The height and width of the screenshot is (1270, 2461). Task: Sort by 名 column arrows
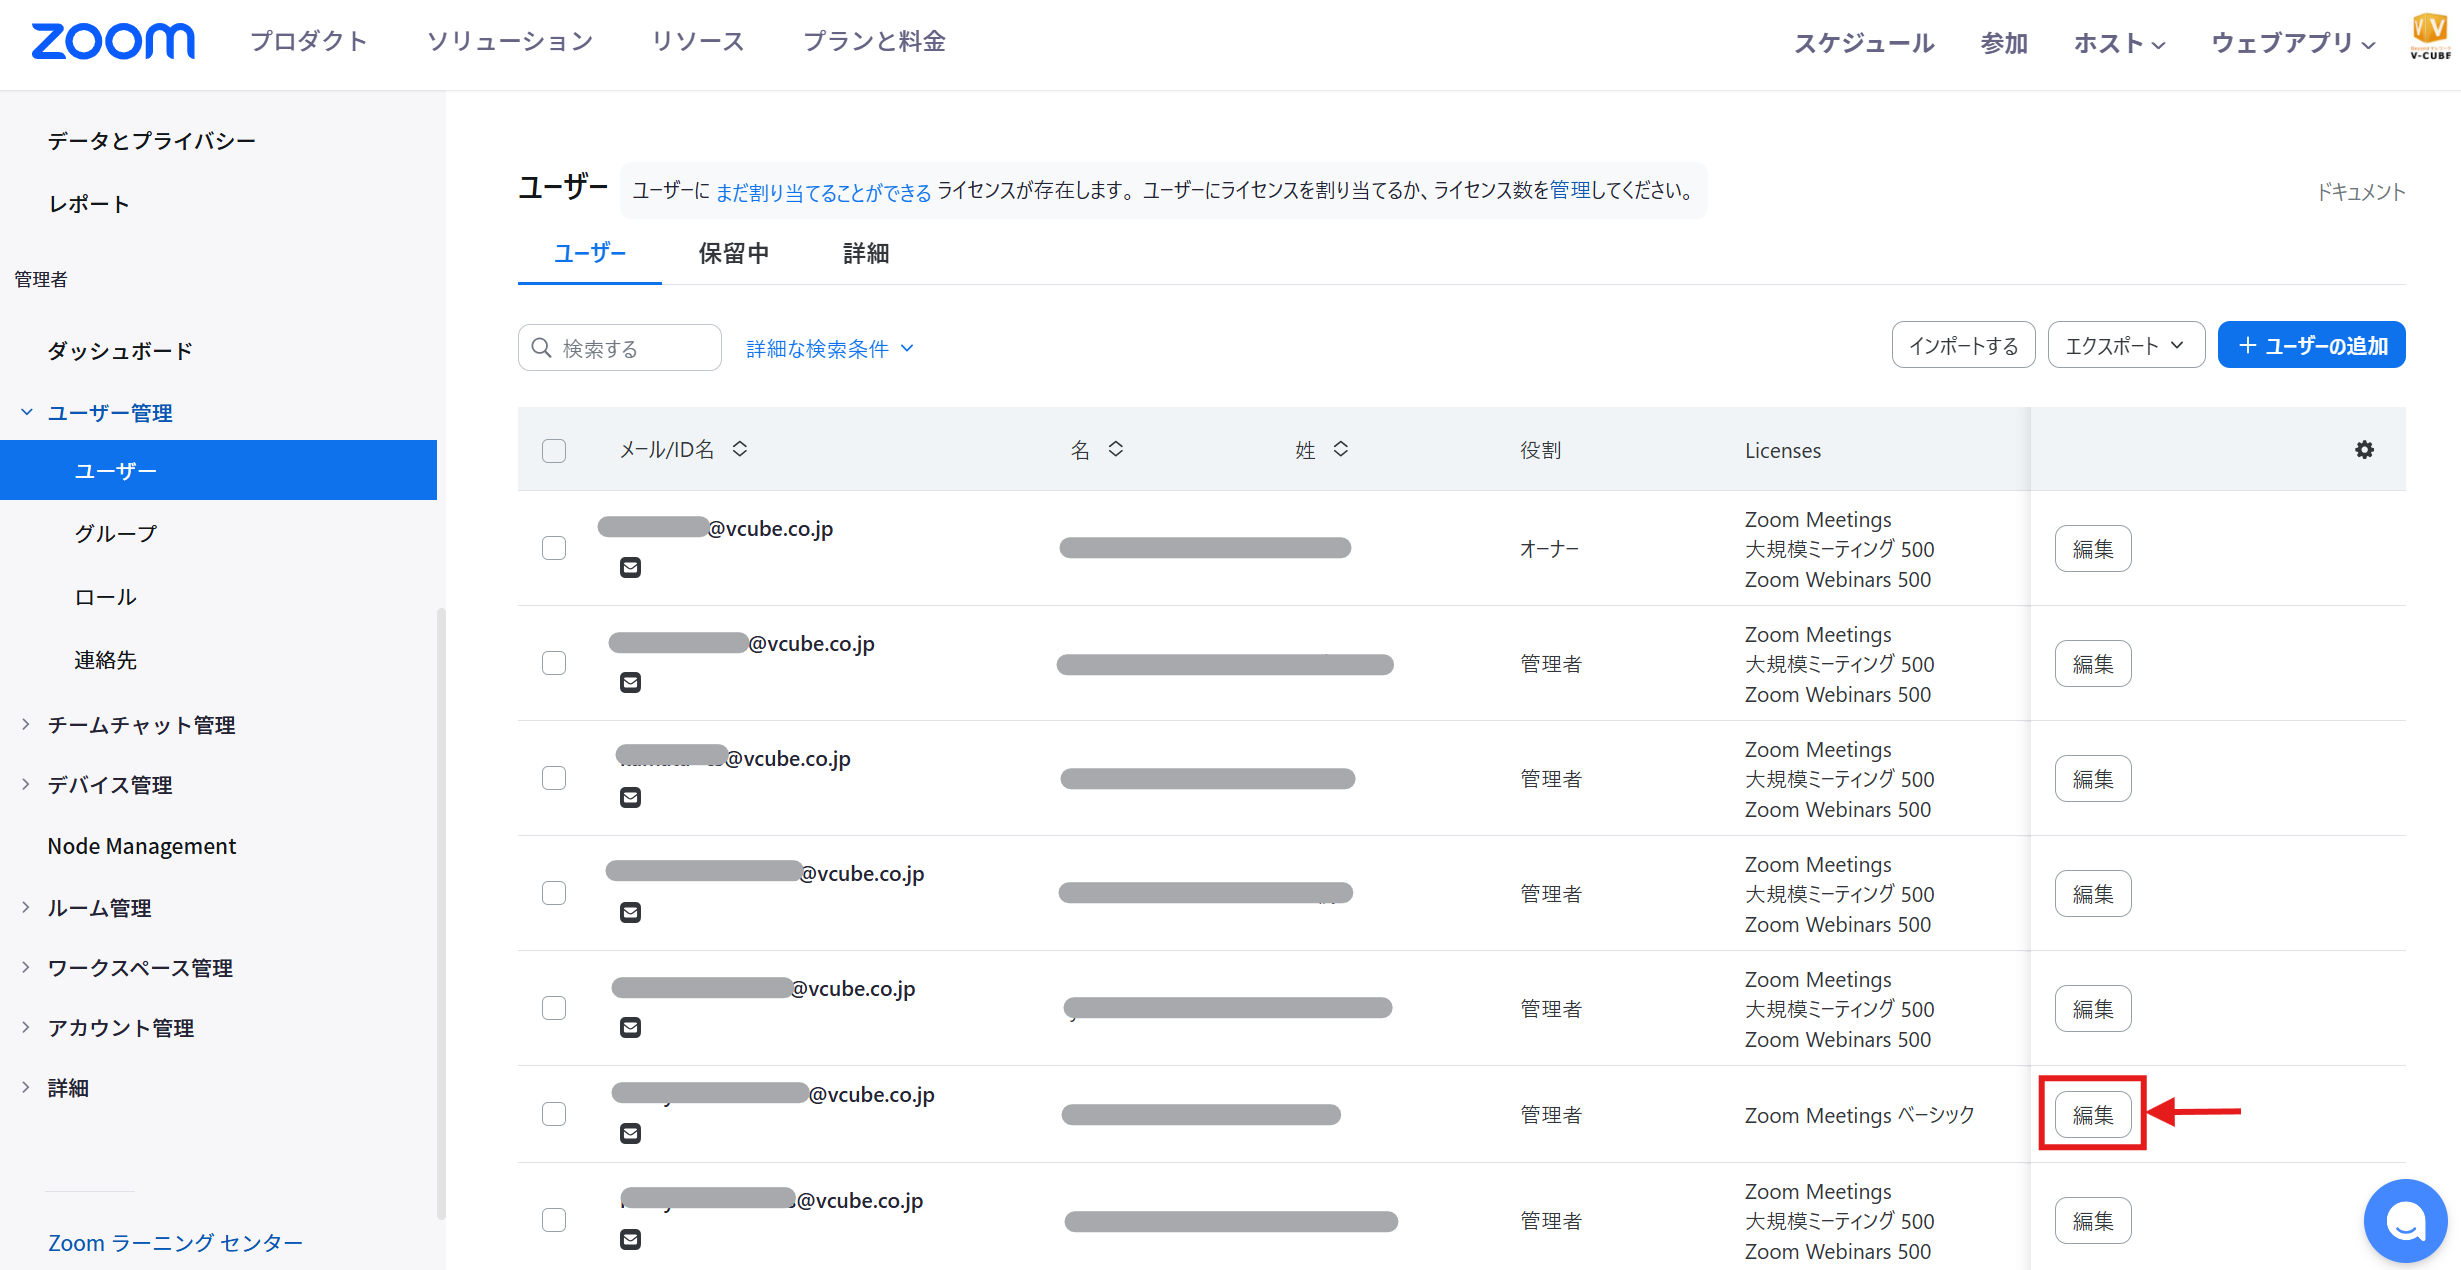1116,449
